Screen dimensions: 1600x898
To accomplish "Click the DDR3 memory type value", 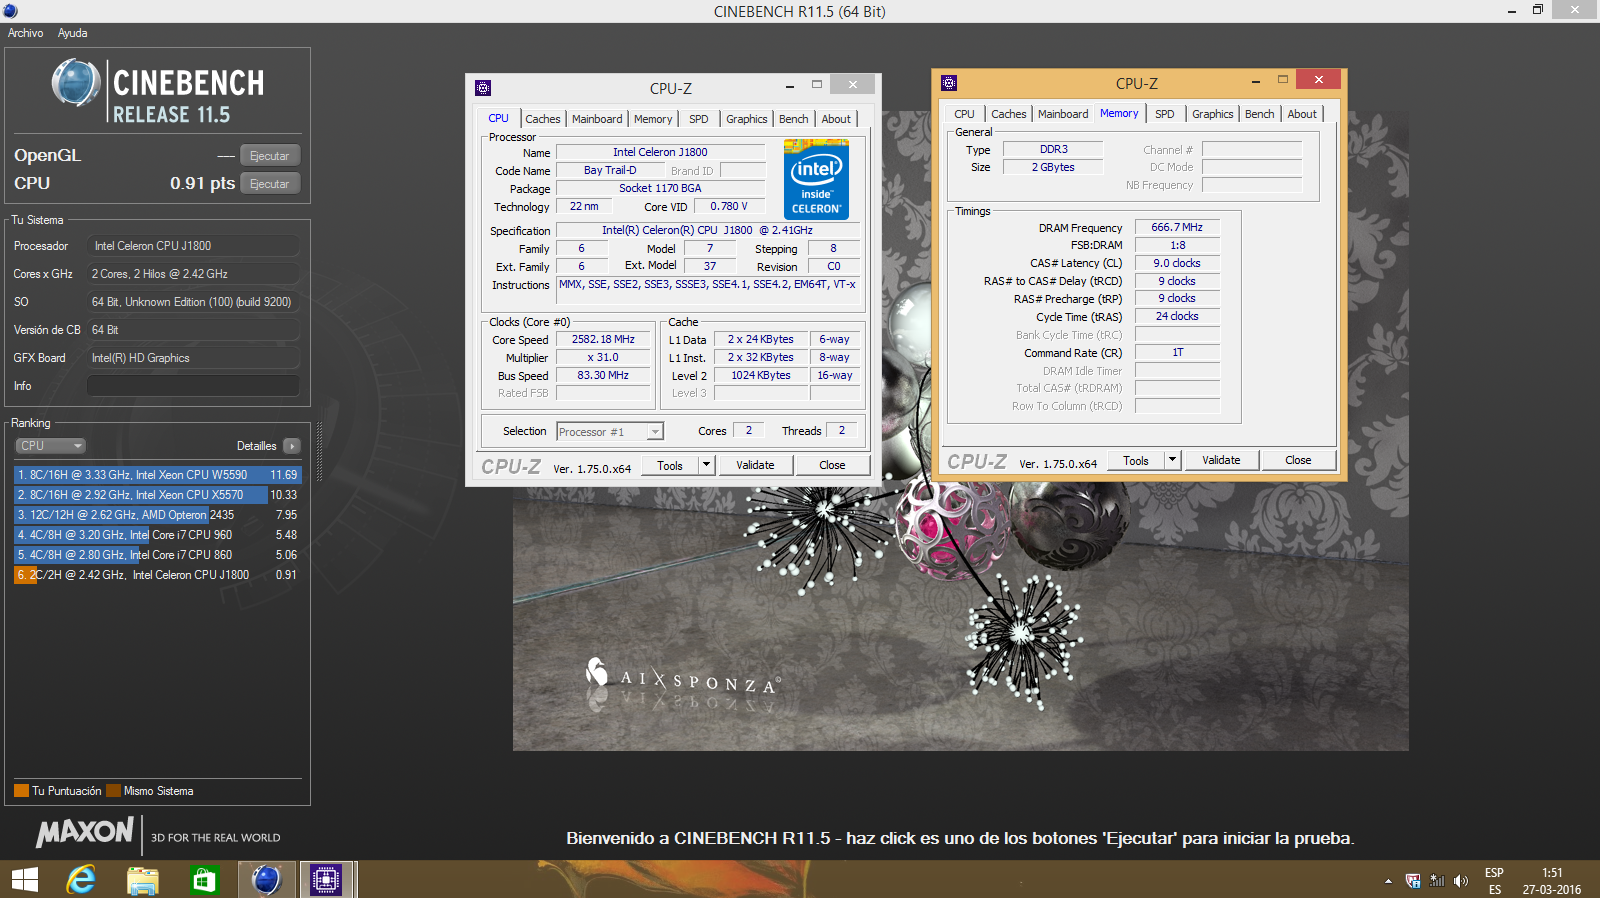I will click(1053, 150).
